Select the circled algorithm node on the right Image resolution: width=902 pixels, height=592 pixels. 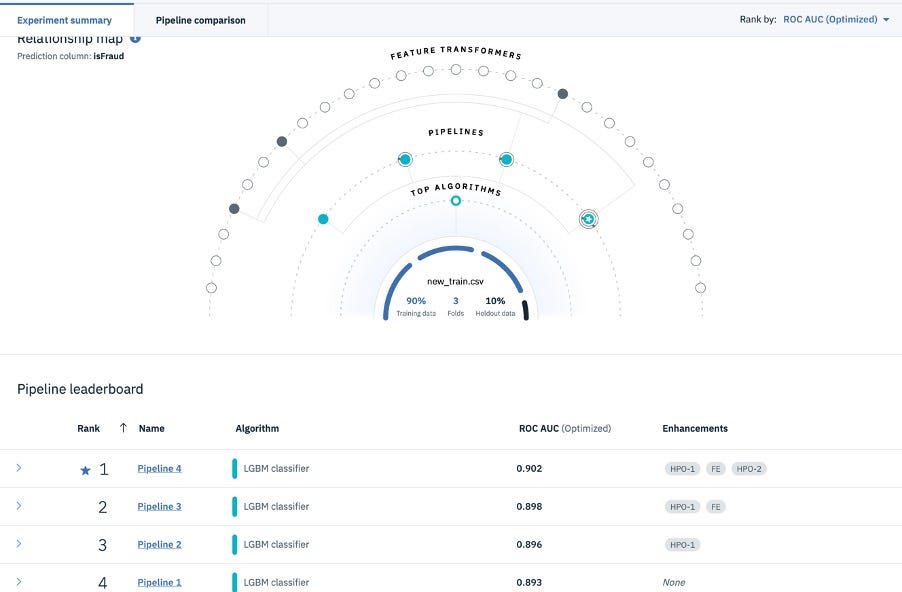click(589, 219)
